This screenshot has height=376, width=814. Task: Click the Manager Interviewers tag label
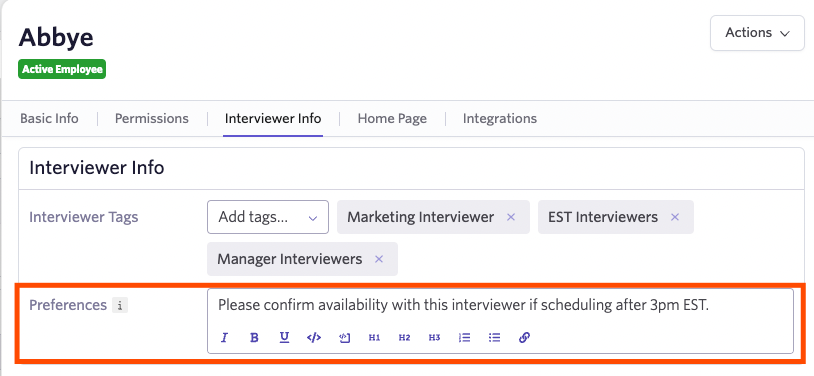pos(290,259)
